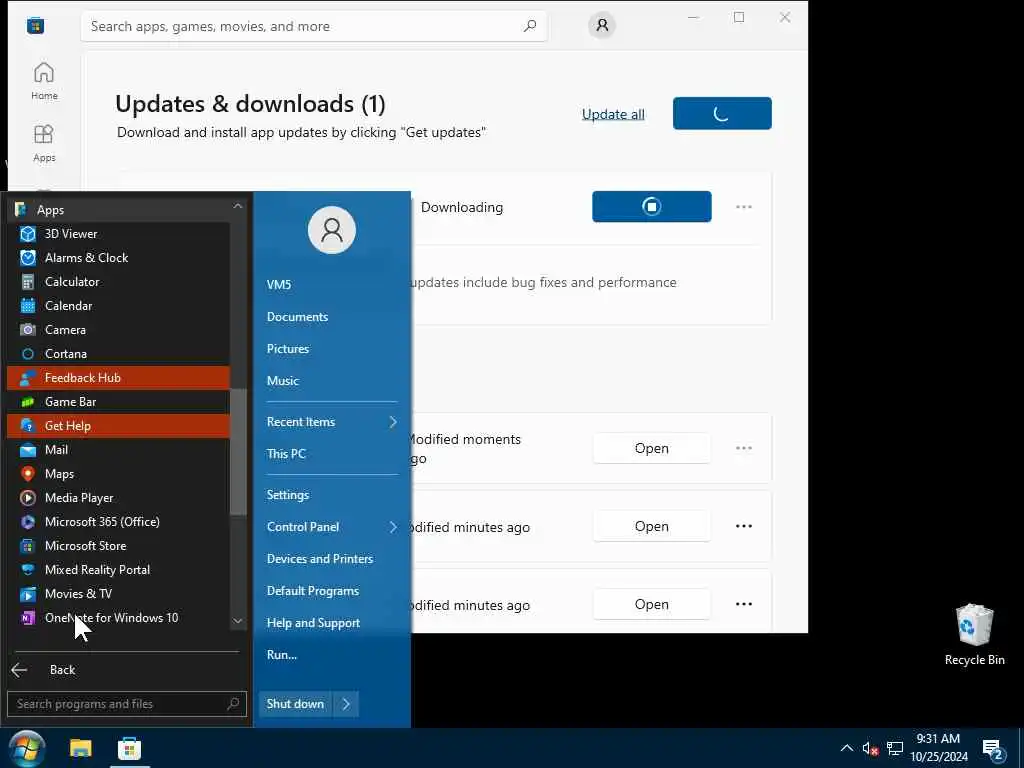The width and height of the screenshot is (1024, 768).
Task: Open Pictures from start menu
Action: pyautogui.click(x=288, y=349)
